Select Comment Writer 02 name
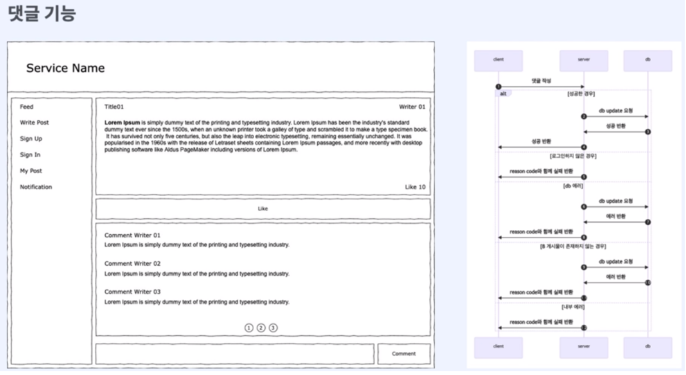This screenshot has height=375, width=686. pos(132,263)
